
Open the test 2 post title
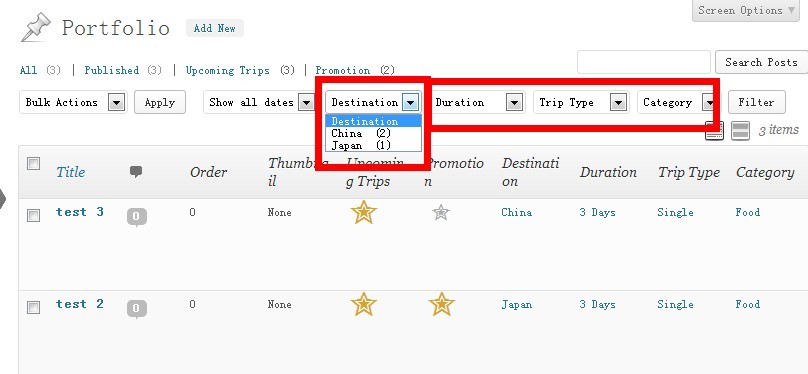[x=80, y=304]
